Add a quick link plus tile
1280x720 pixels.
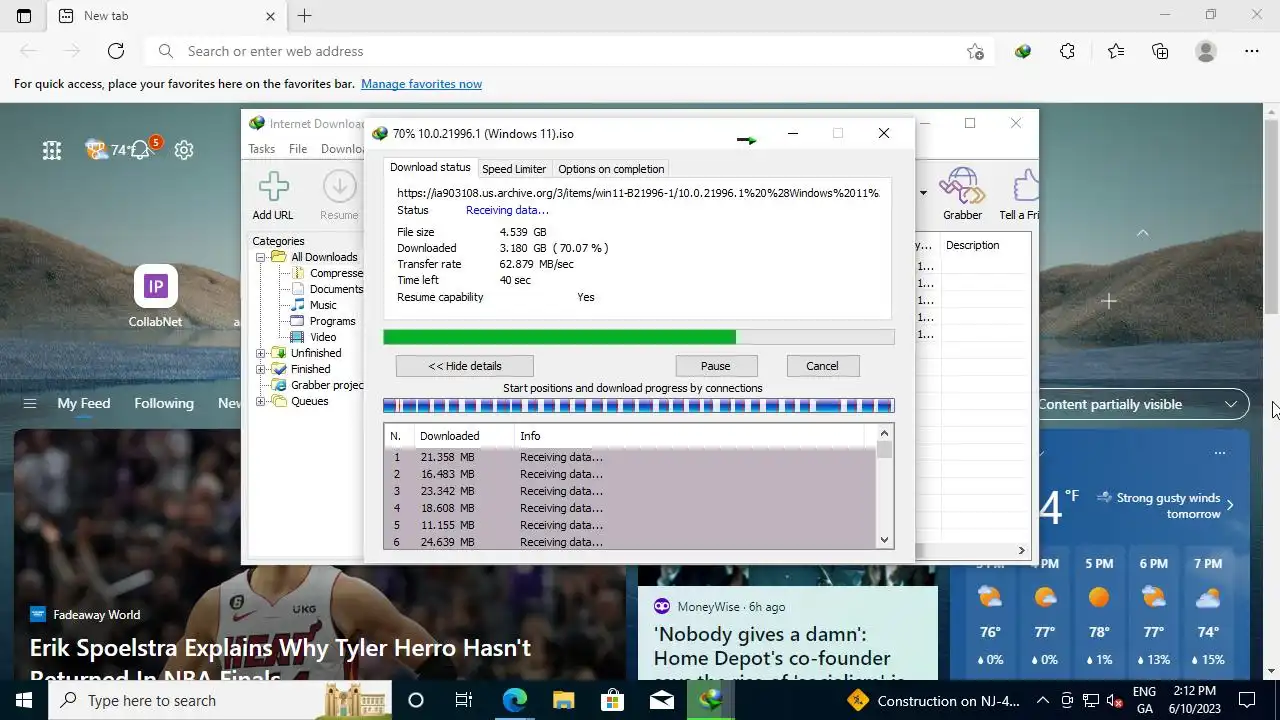point(1108,301)
